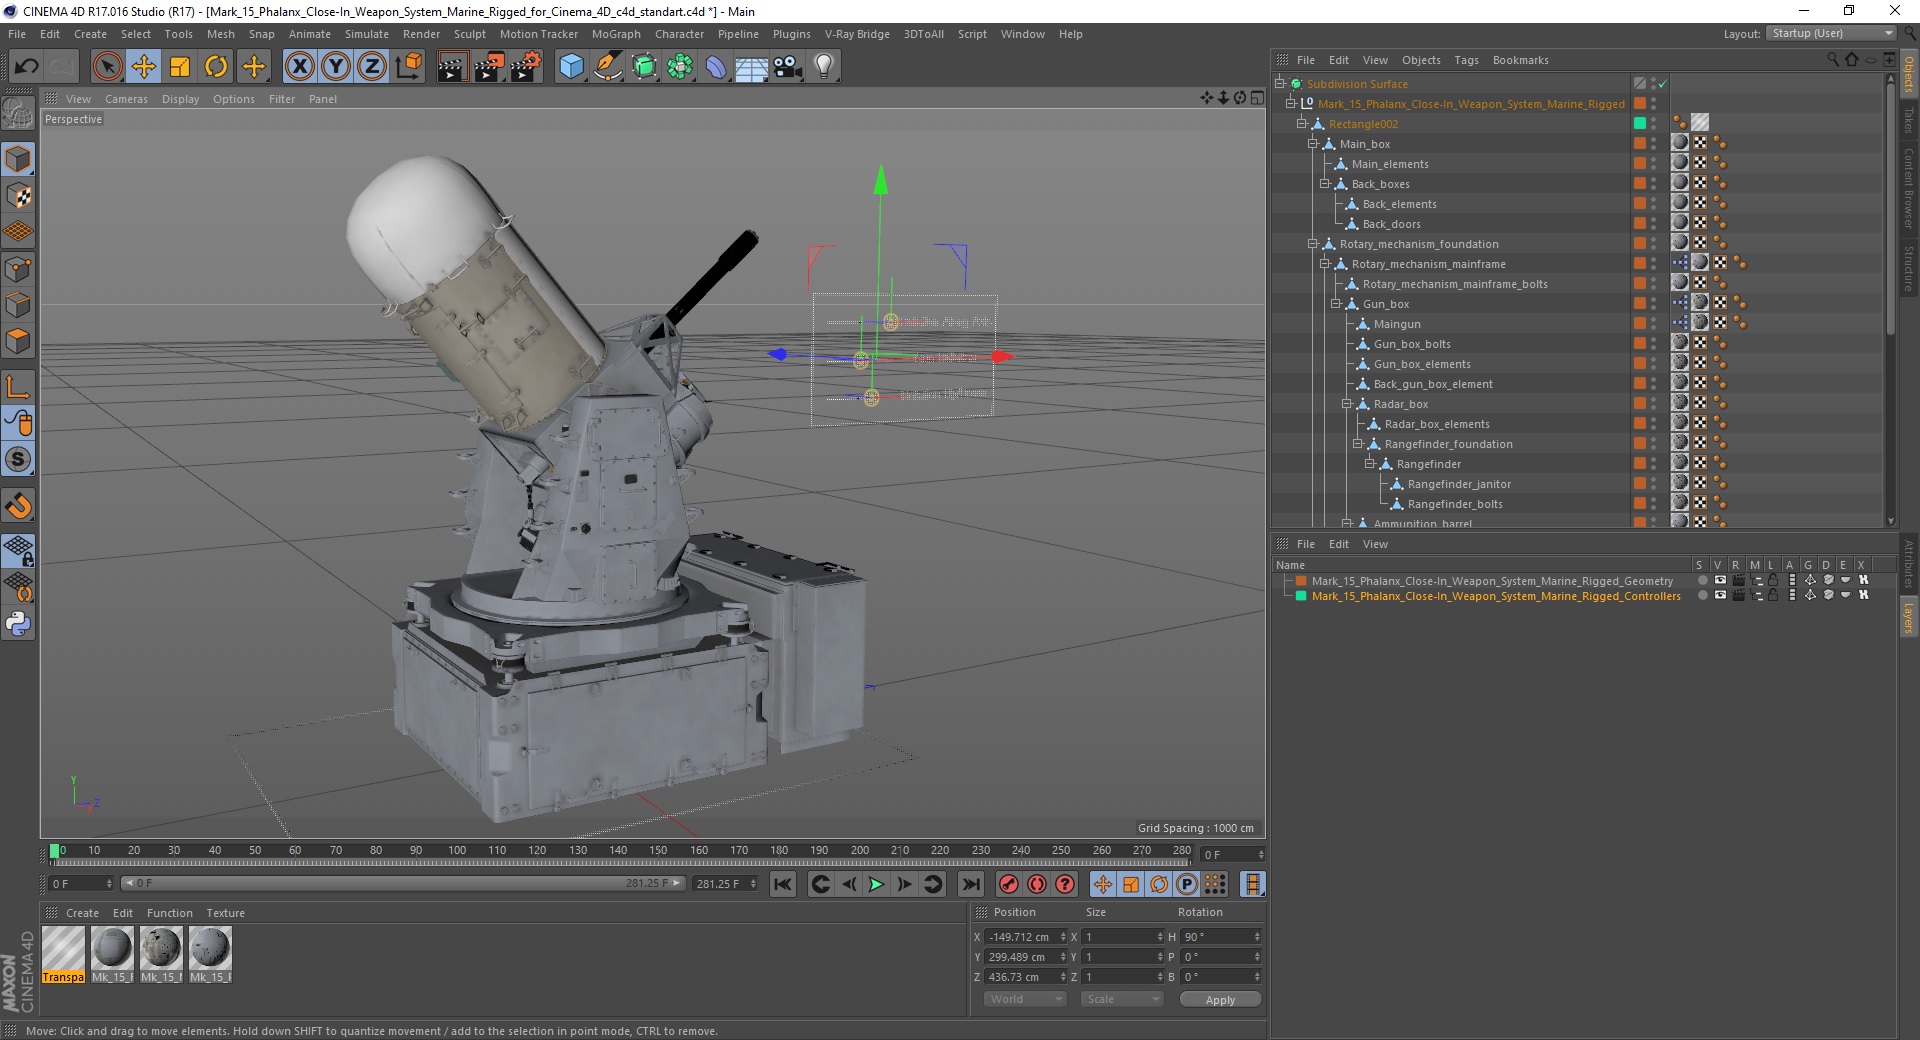
Task: Click the Object Manager vertical scrollbar
Action: click(x=1890, y=210)
